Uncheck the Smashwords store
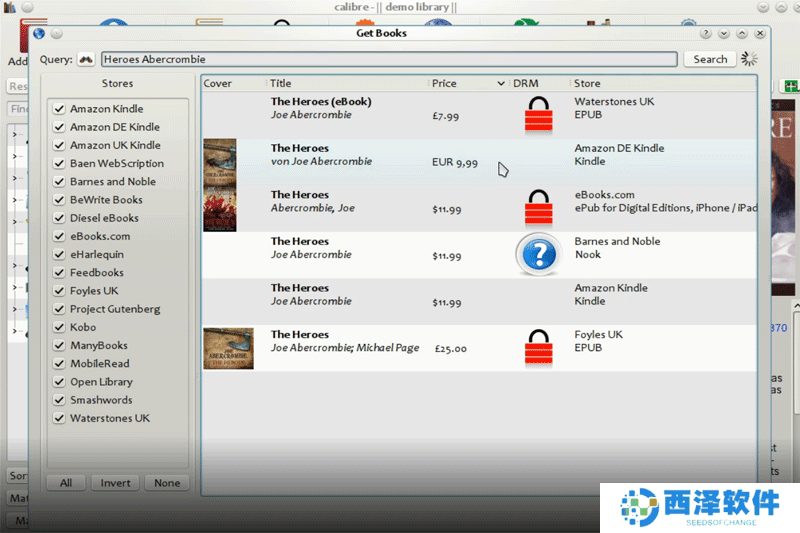Viewport: 800px width, 533px height. pos(59,400)
